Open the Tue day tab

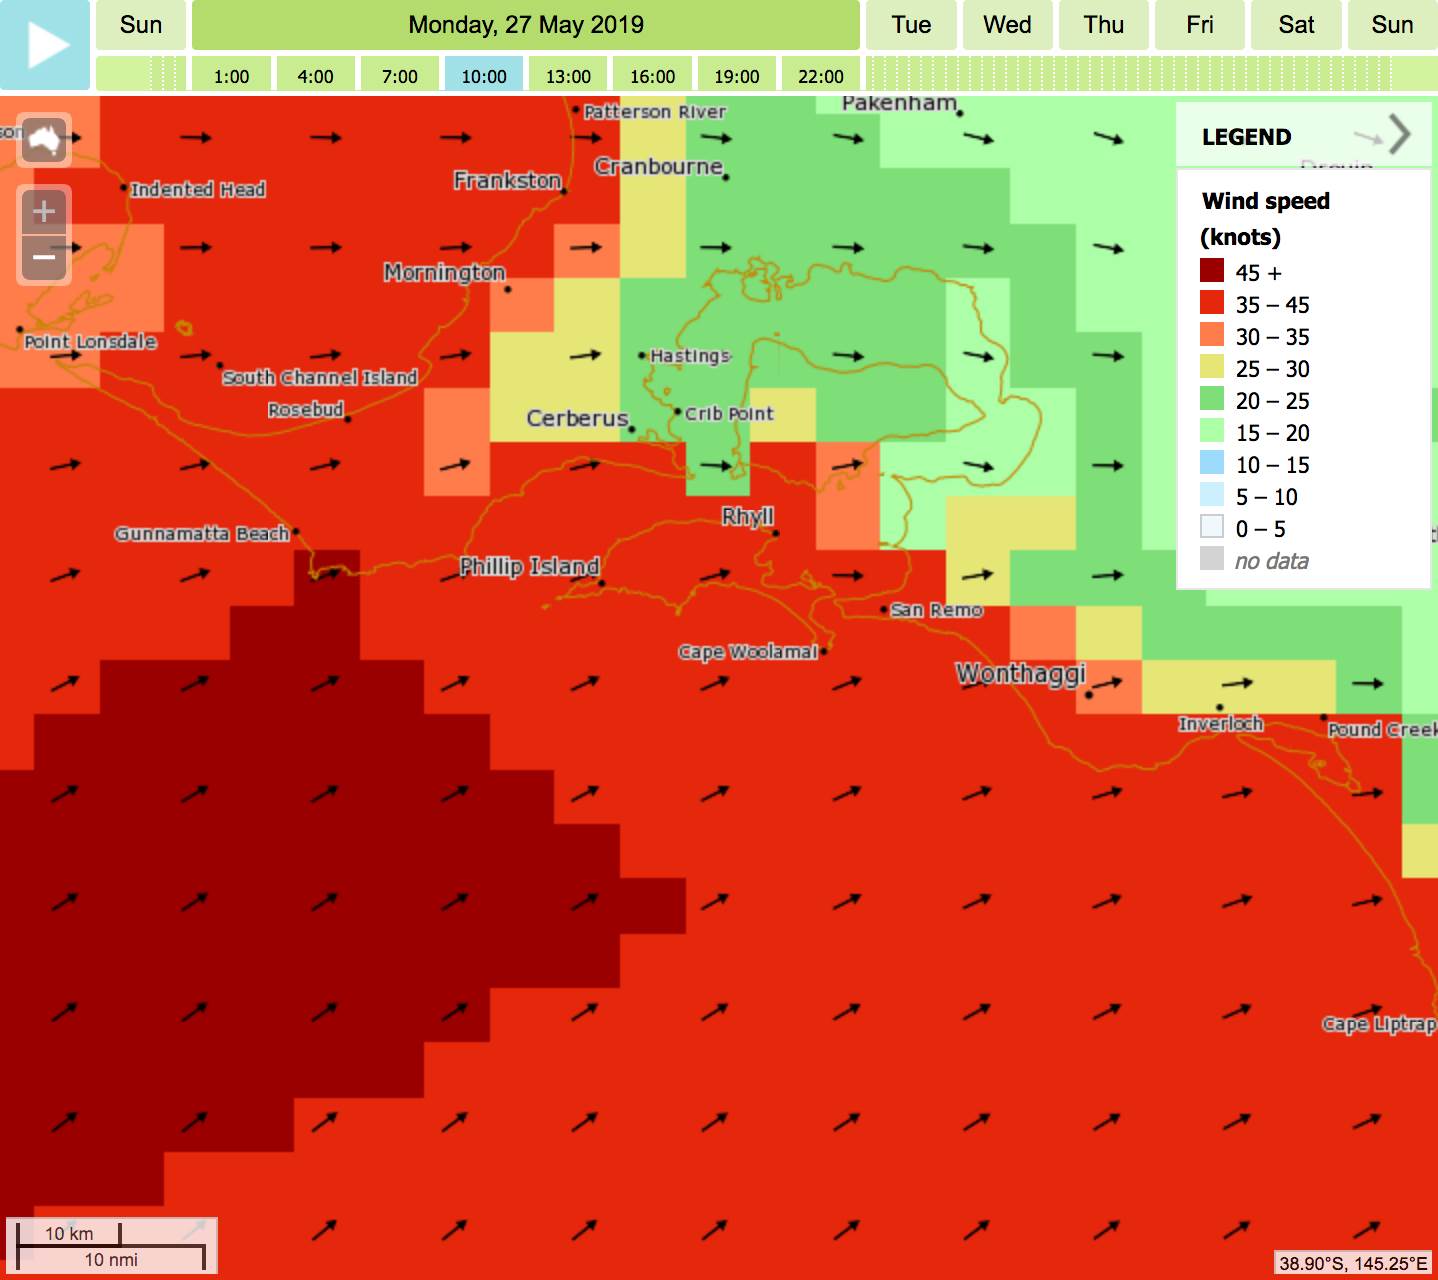(911, 25)
